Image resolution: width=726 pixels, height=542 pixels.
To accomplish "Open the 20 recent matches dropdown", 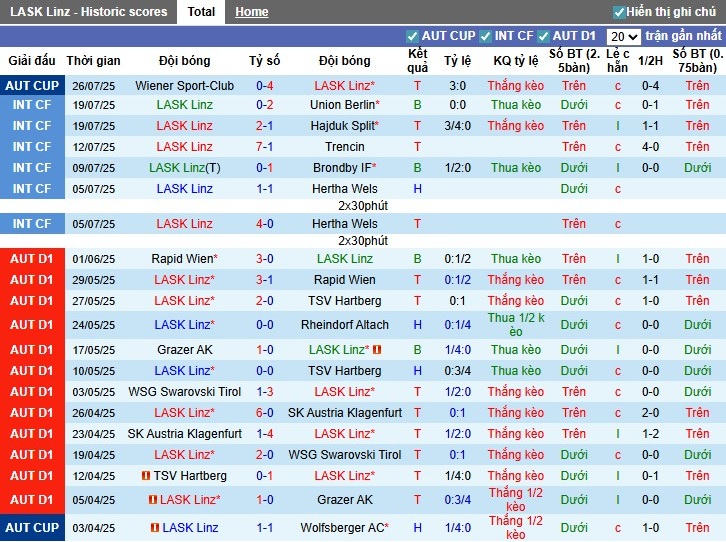I will [623, 37].
